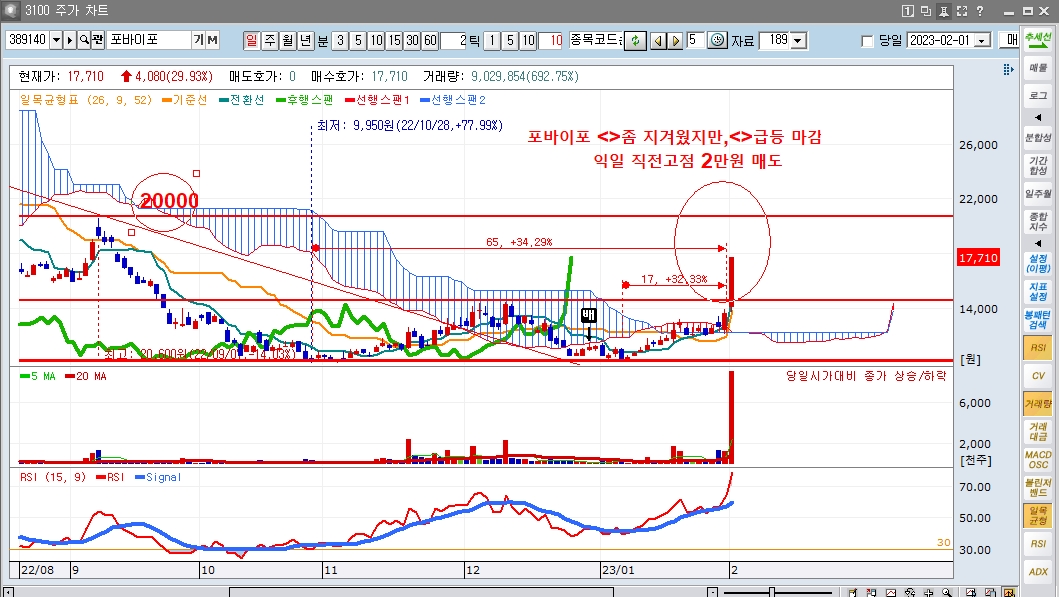Click the chart zoom slider handle

[772, 592]
